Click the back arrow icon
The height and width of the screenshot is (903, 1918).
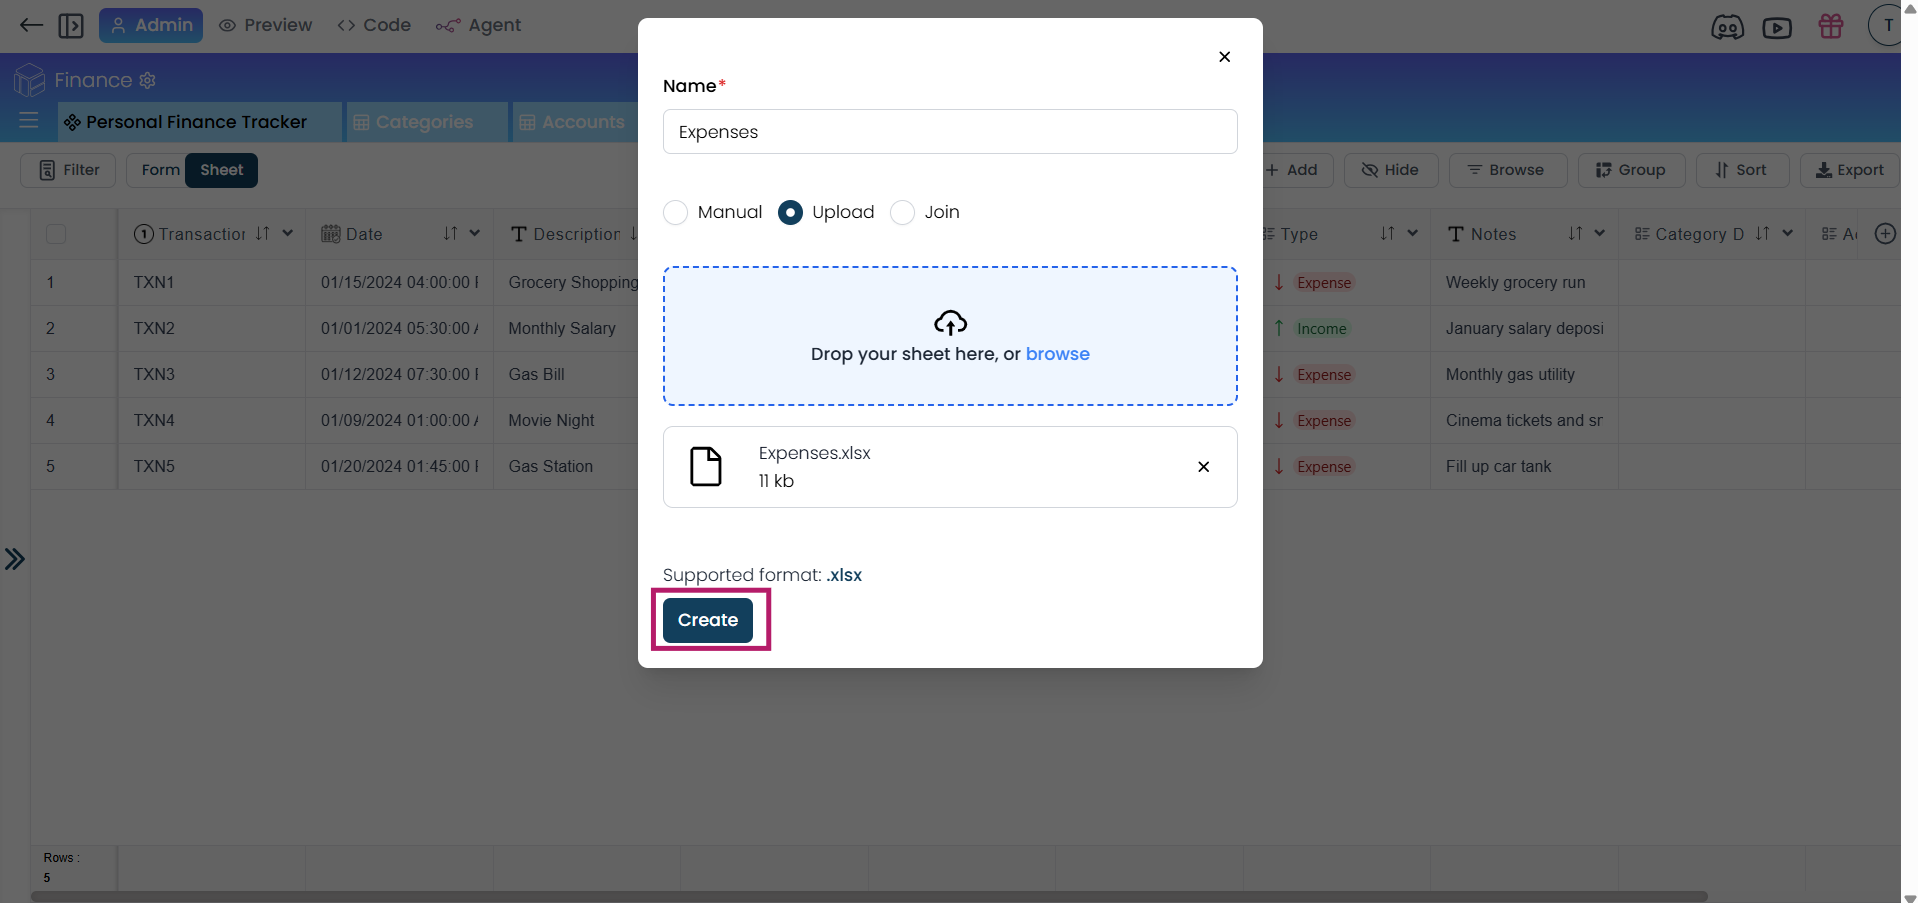(x=31, y=25)
